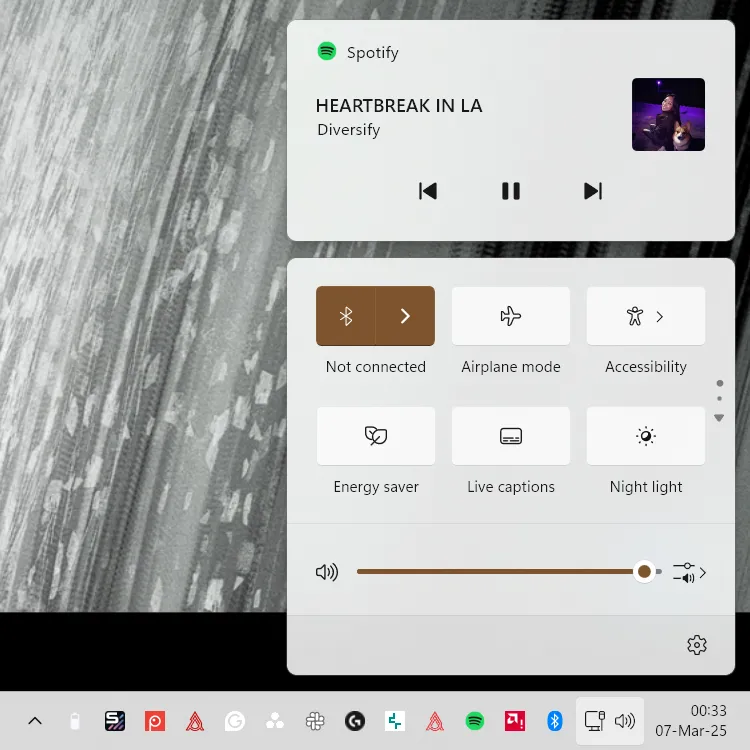Screen dimensions: 750x750
Task: Click the Spotify header in the media panel
Action: [x=358, y=52]
